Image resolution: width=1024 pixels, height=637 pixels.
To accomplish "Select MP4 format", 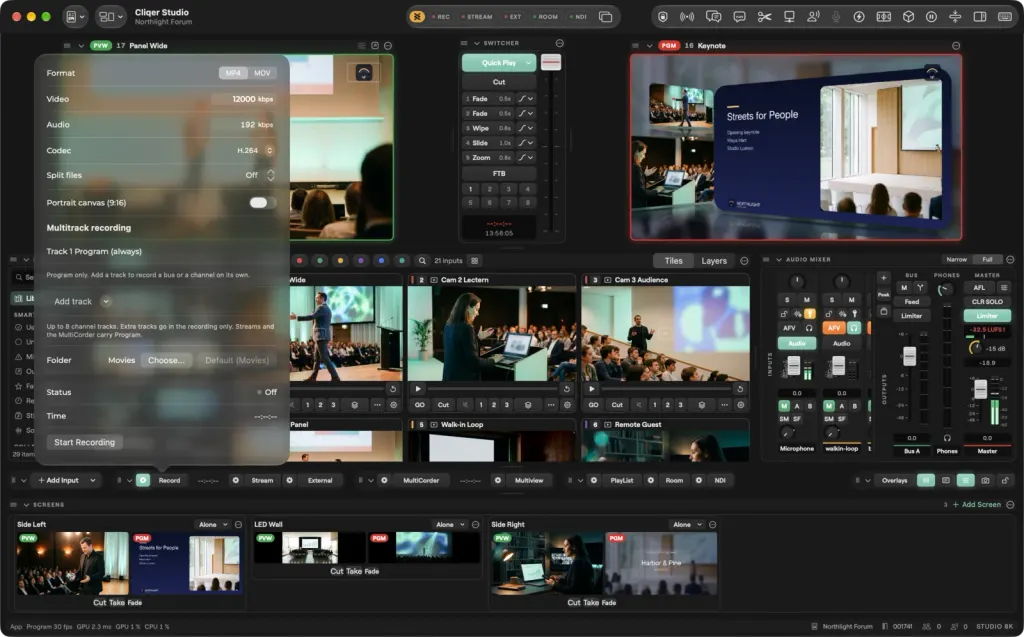I will click(x=233, y=73).
